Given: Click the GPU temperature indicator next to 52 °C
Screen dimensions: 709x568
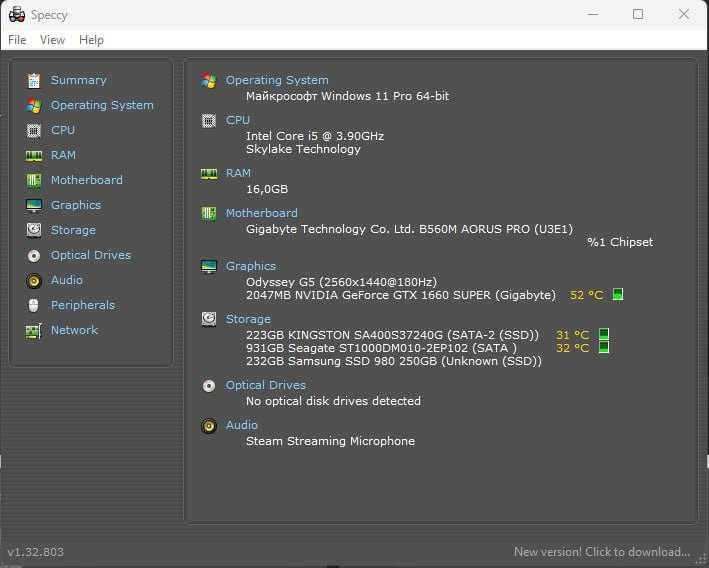Looking at the screenshot, I should pyautogui.click(x=618, y=294).
